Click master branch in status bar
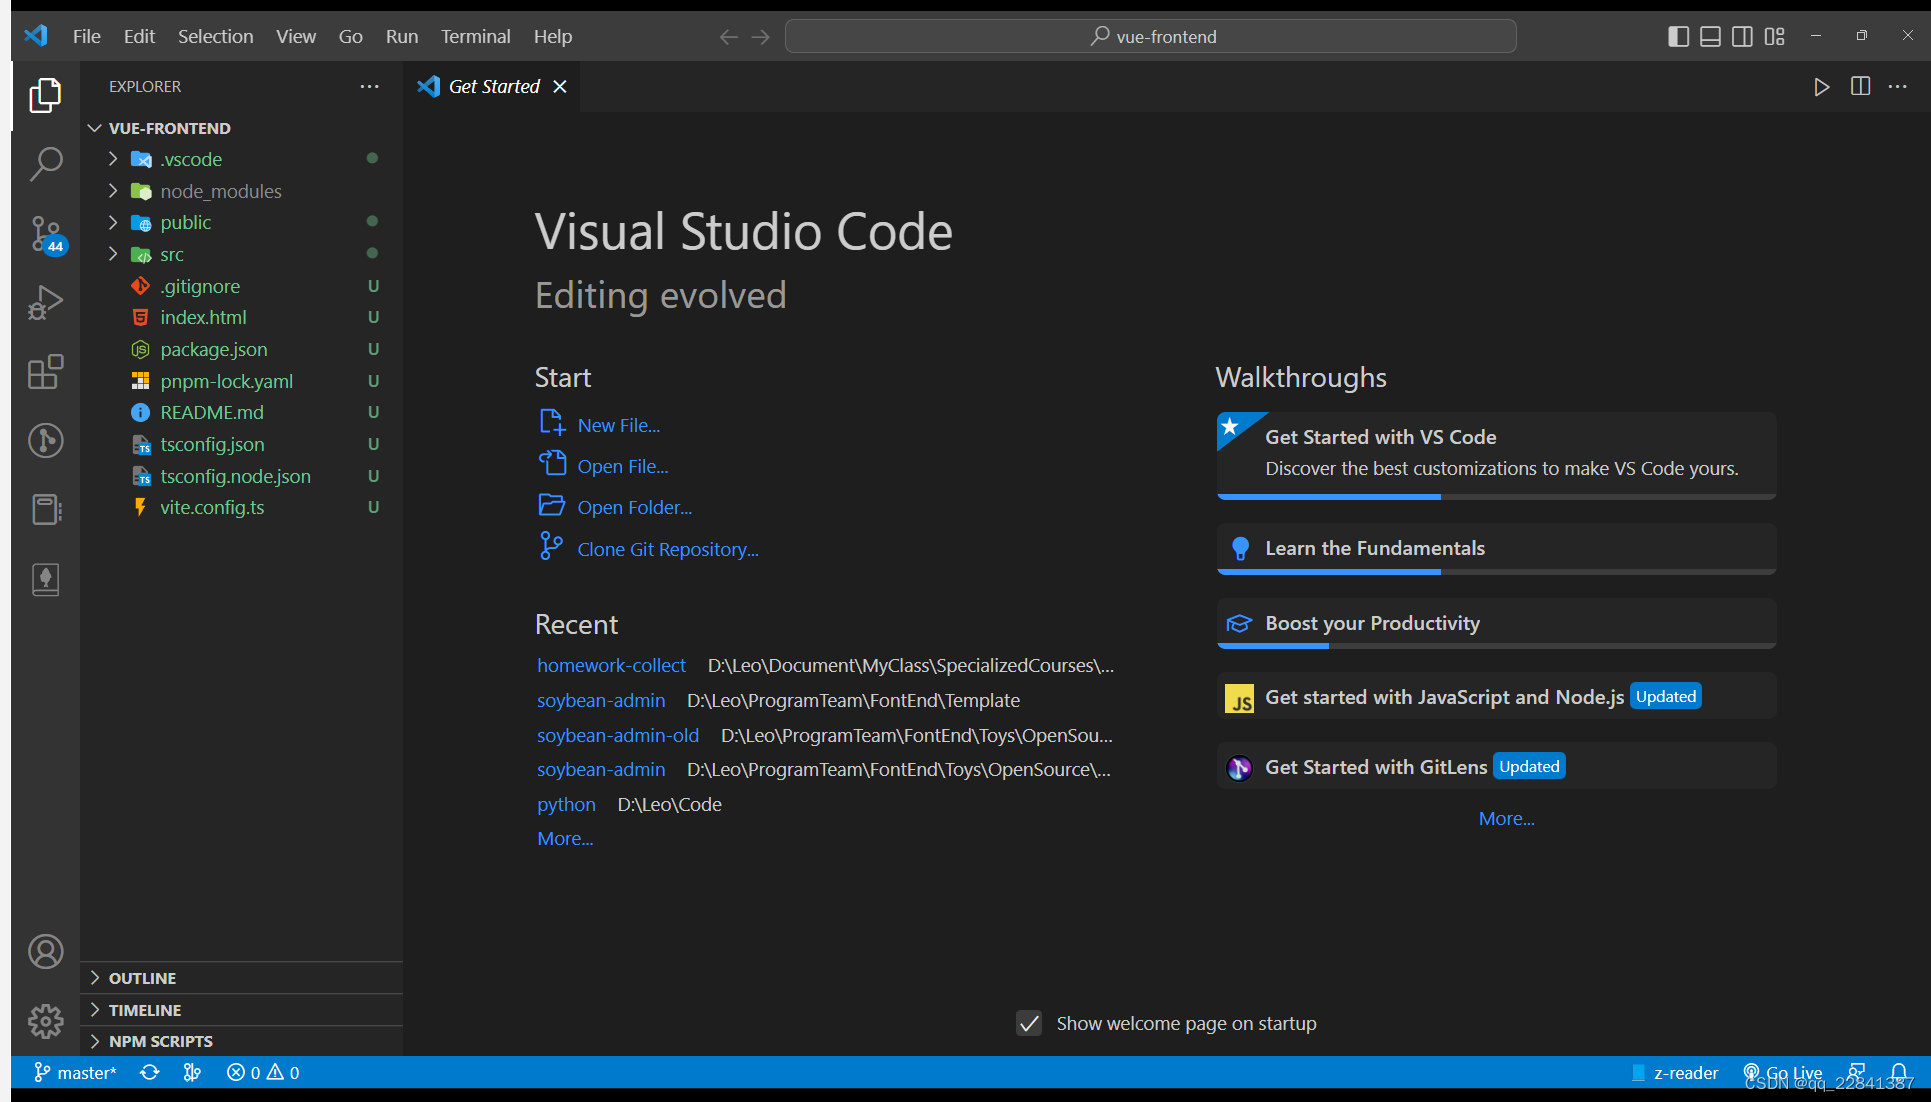This screenshot has width=1931, height=1102. point(75,1073)
